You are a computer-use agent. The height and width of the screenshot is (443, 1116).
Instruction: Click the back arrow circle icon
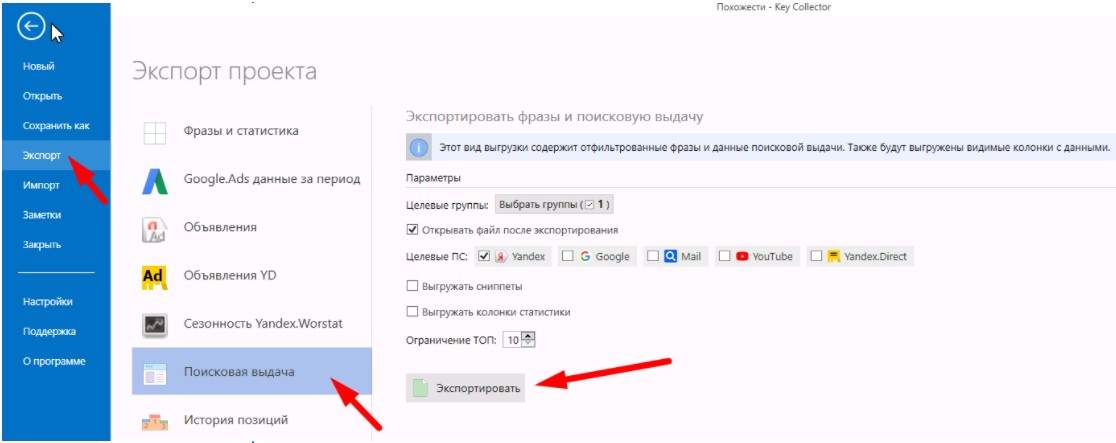pyautogui.click(x=33, y=27)
